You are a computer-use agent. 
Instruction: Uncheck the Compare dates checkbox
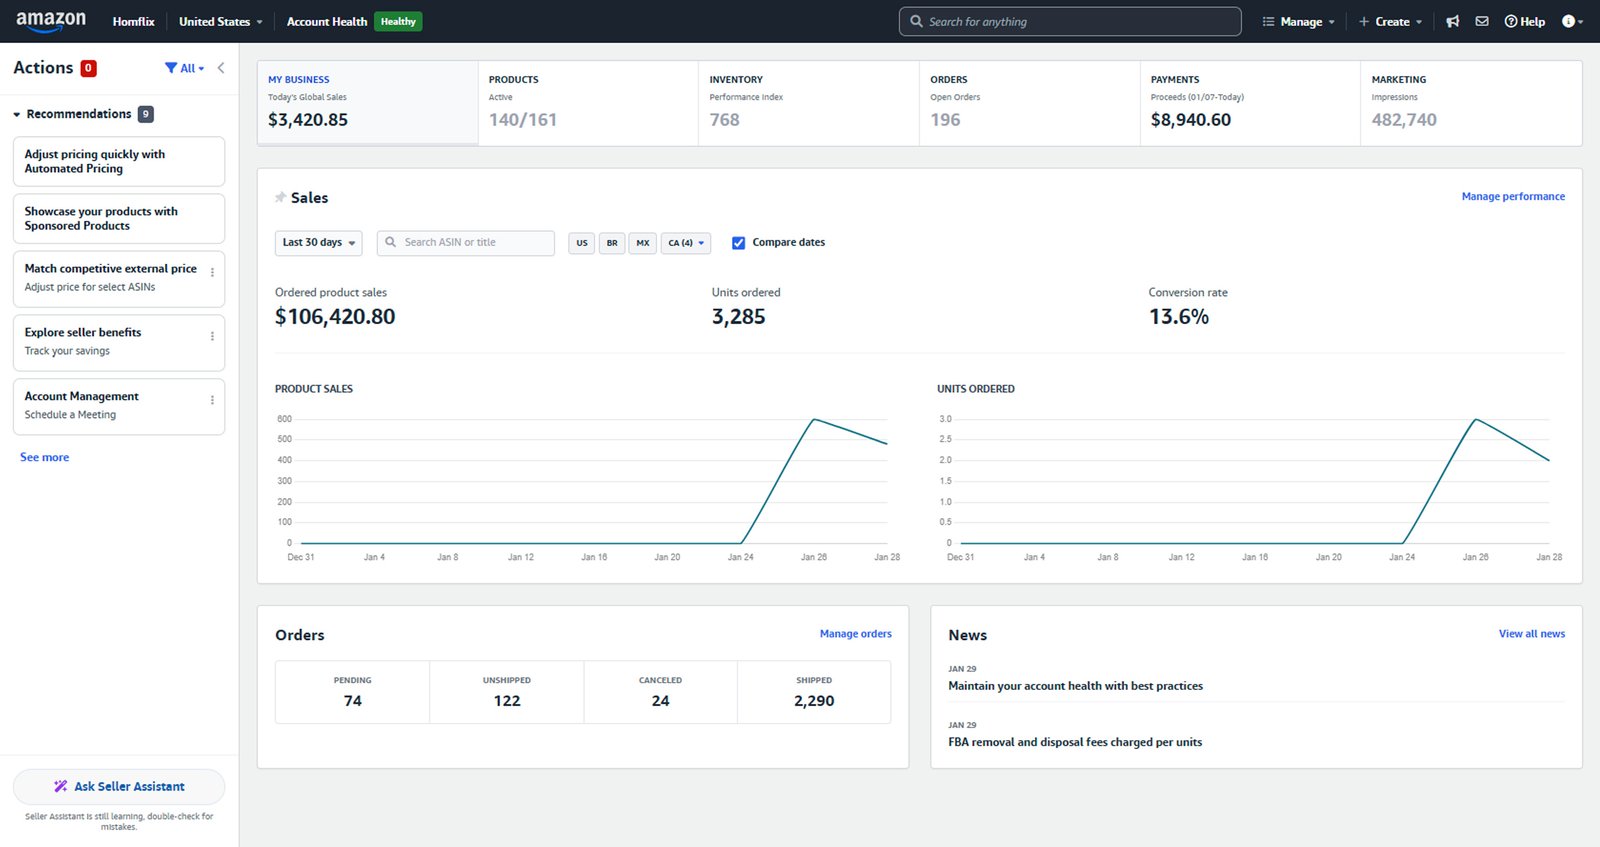click(738, 243)
